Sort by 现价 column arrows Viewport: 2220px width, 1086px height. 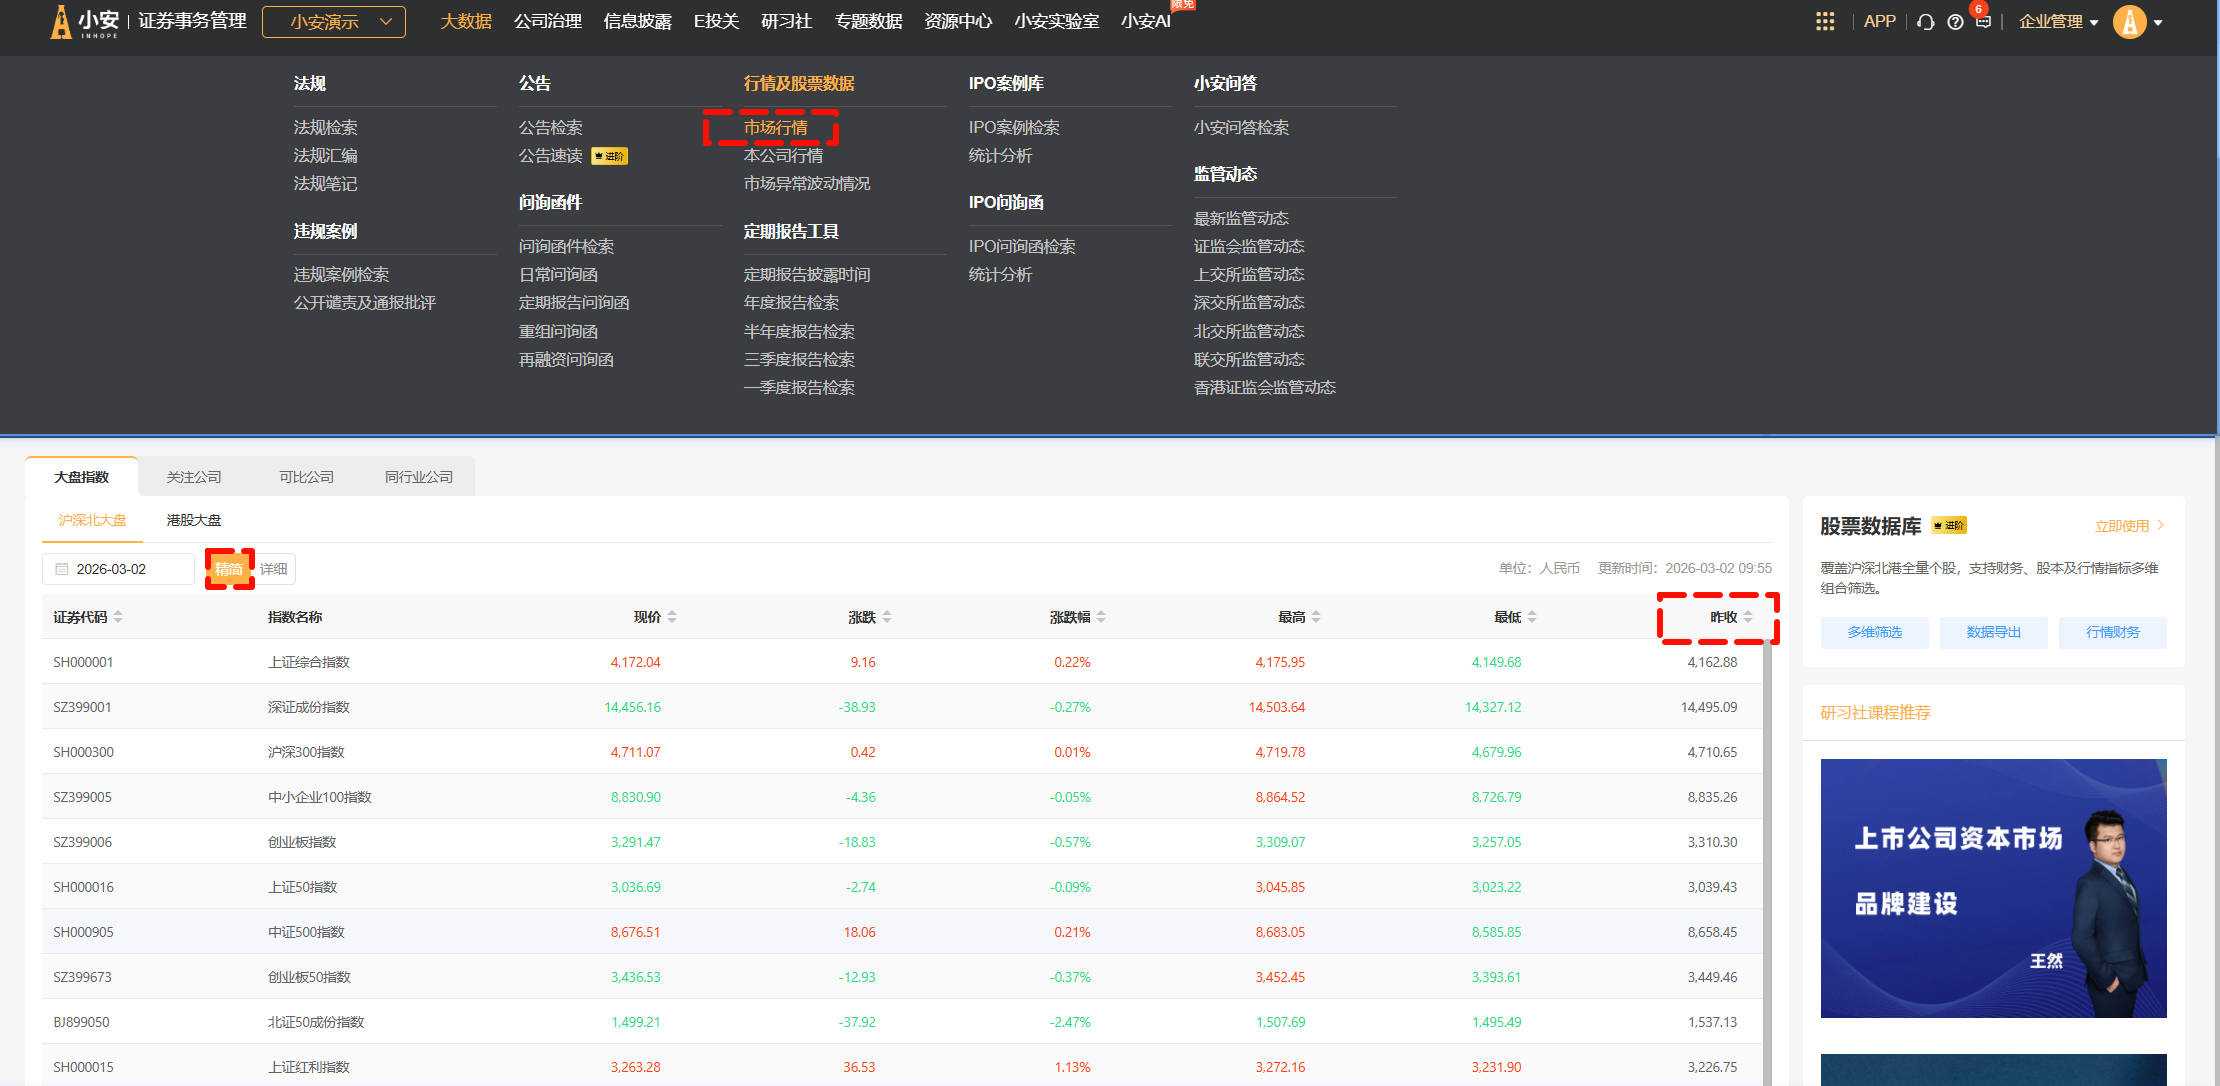pyautogui.click(x=672, y=617)
